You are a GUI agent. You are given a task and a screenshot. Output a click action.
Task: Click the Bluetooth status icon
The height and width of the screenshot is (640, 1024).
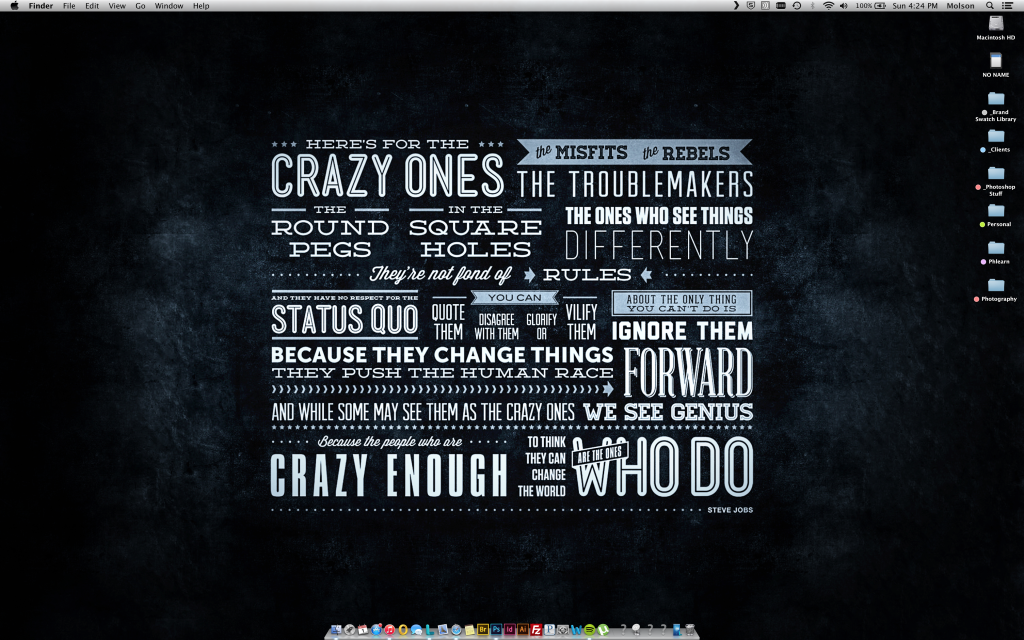812,6
